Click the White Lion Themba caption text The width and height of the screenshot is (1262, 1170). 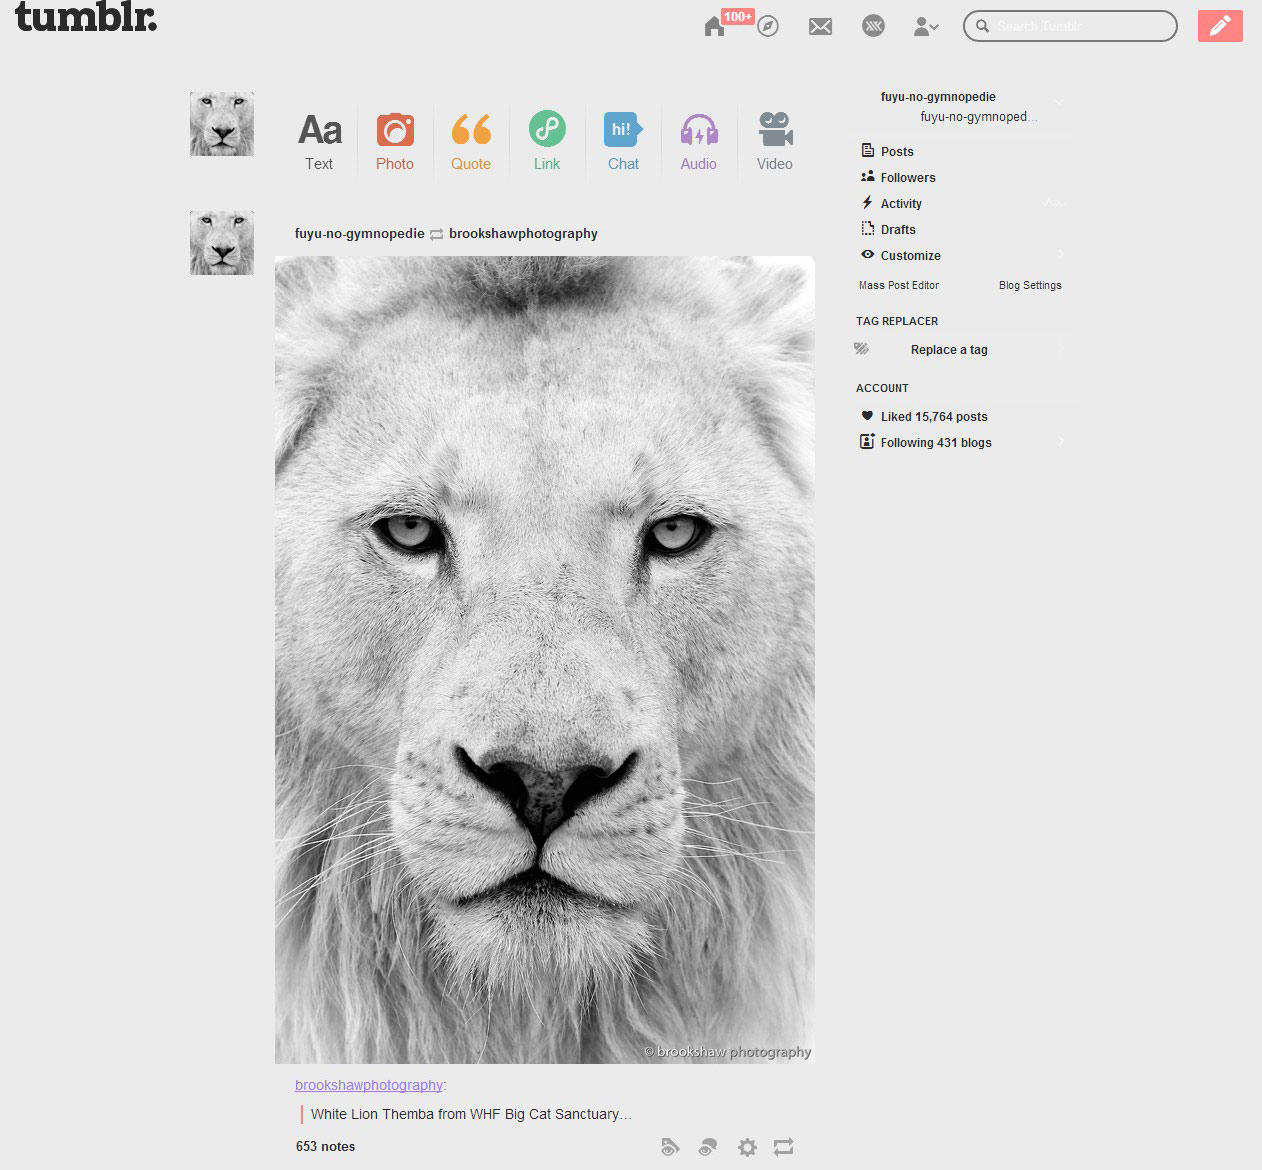click(x=471, y=1114)
